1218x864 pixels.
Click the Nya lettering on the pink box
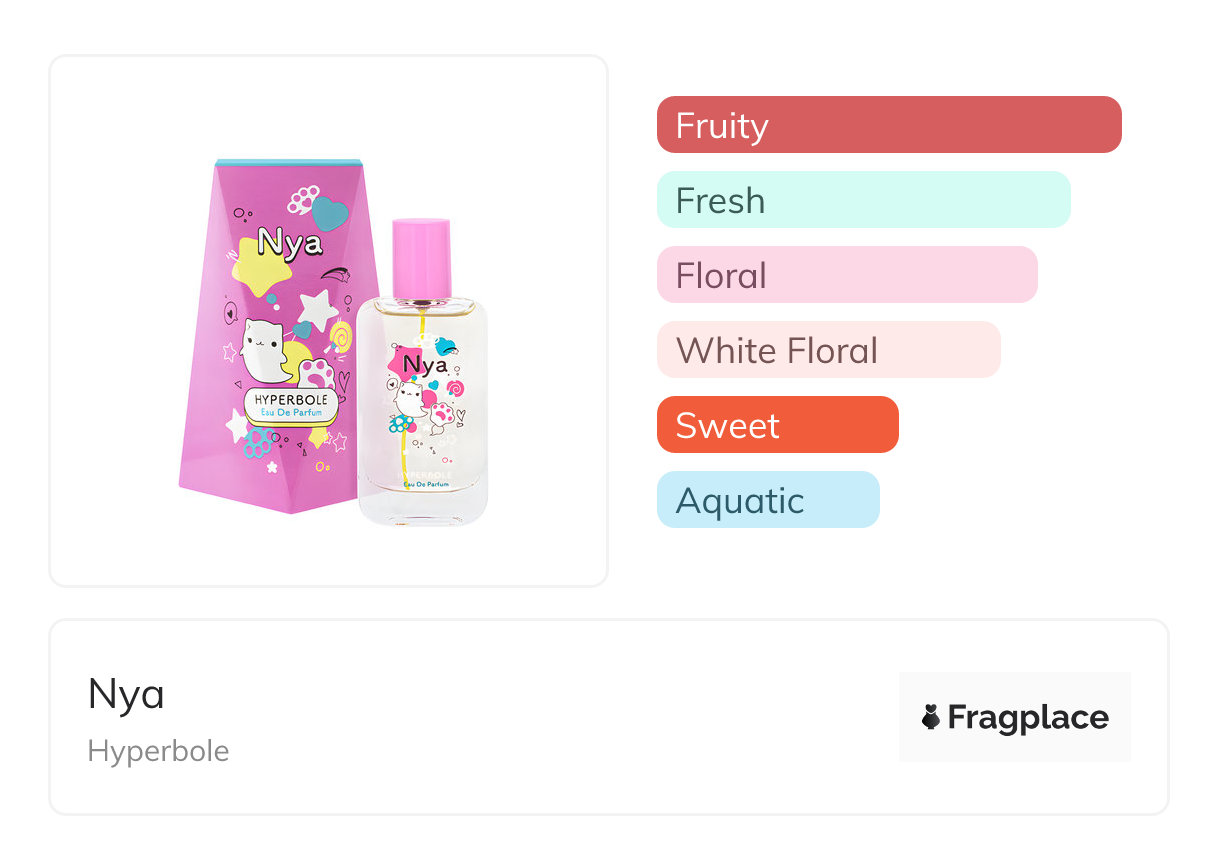pos(289,243)
